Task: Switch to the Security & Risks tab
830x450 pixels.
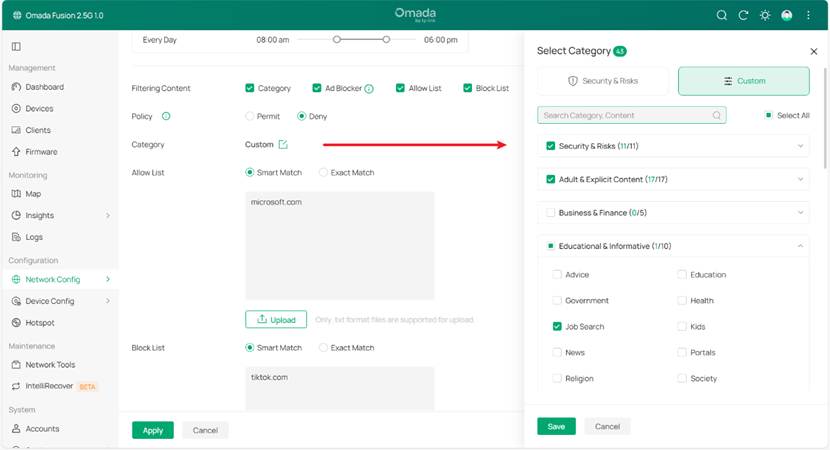Action: pos(603,81)
